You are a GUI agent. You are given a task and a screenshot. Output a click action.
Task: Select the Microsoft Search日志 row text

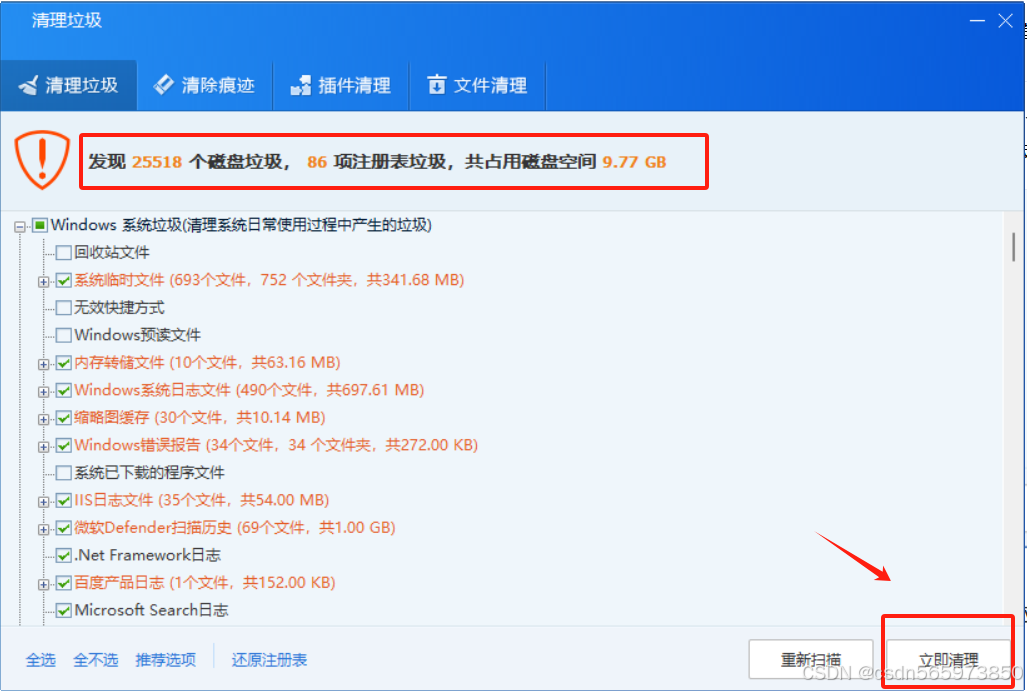pyautogui.click(x=151, y=610)
